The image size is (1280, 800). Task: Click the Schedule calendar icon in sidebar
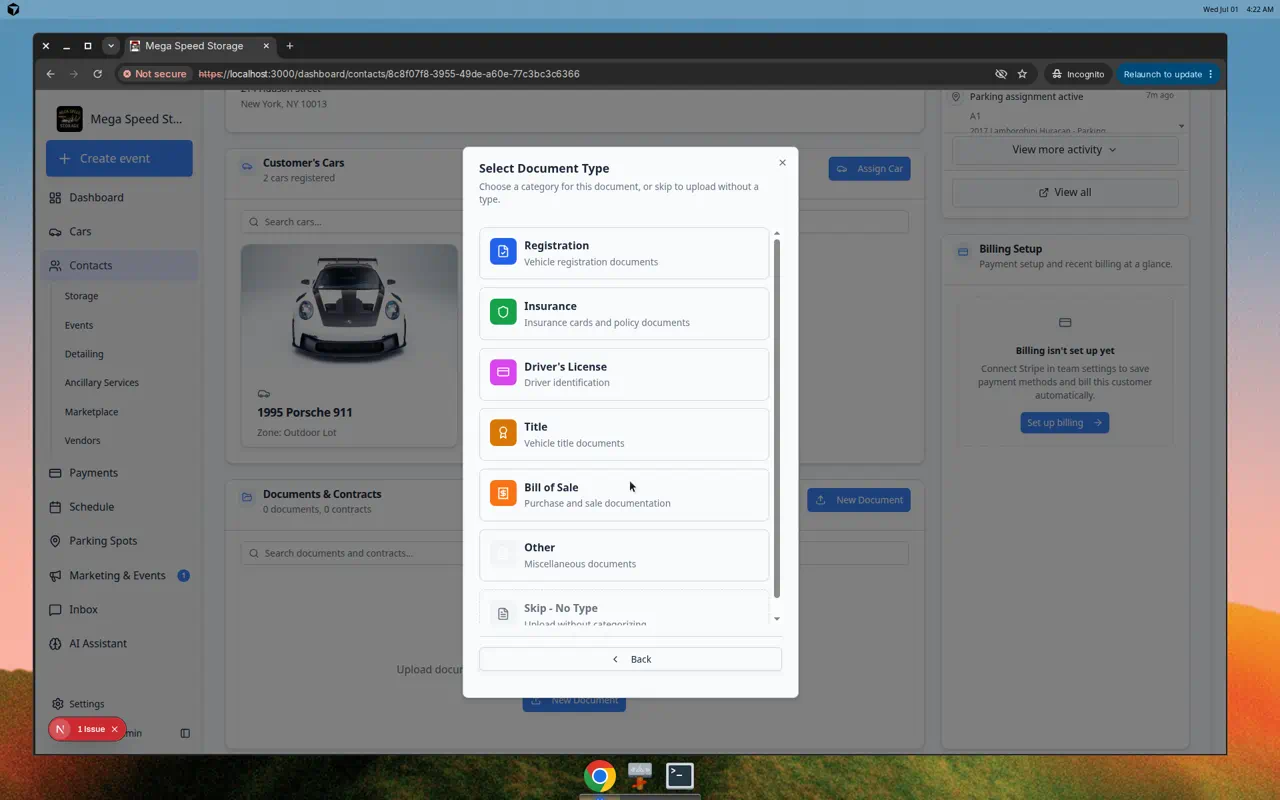55,507
